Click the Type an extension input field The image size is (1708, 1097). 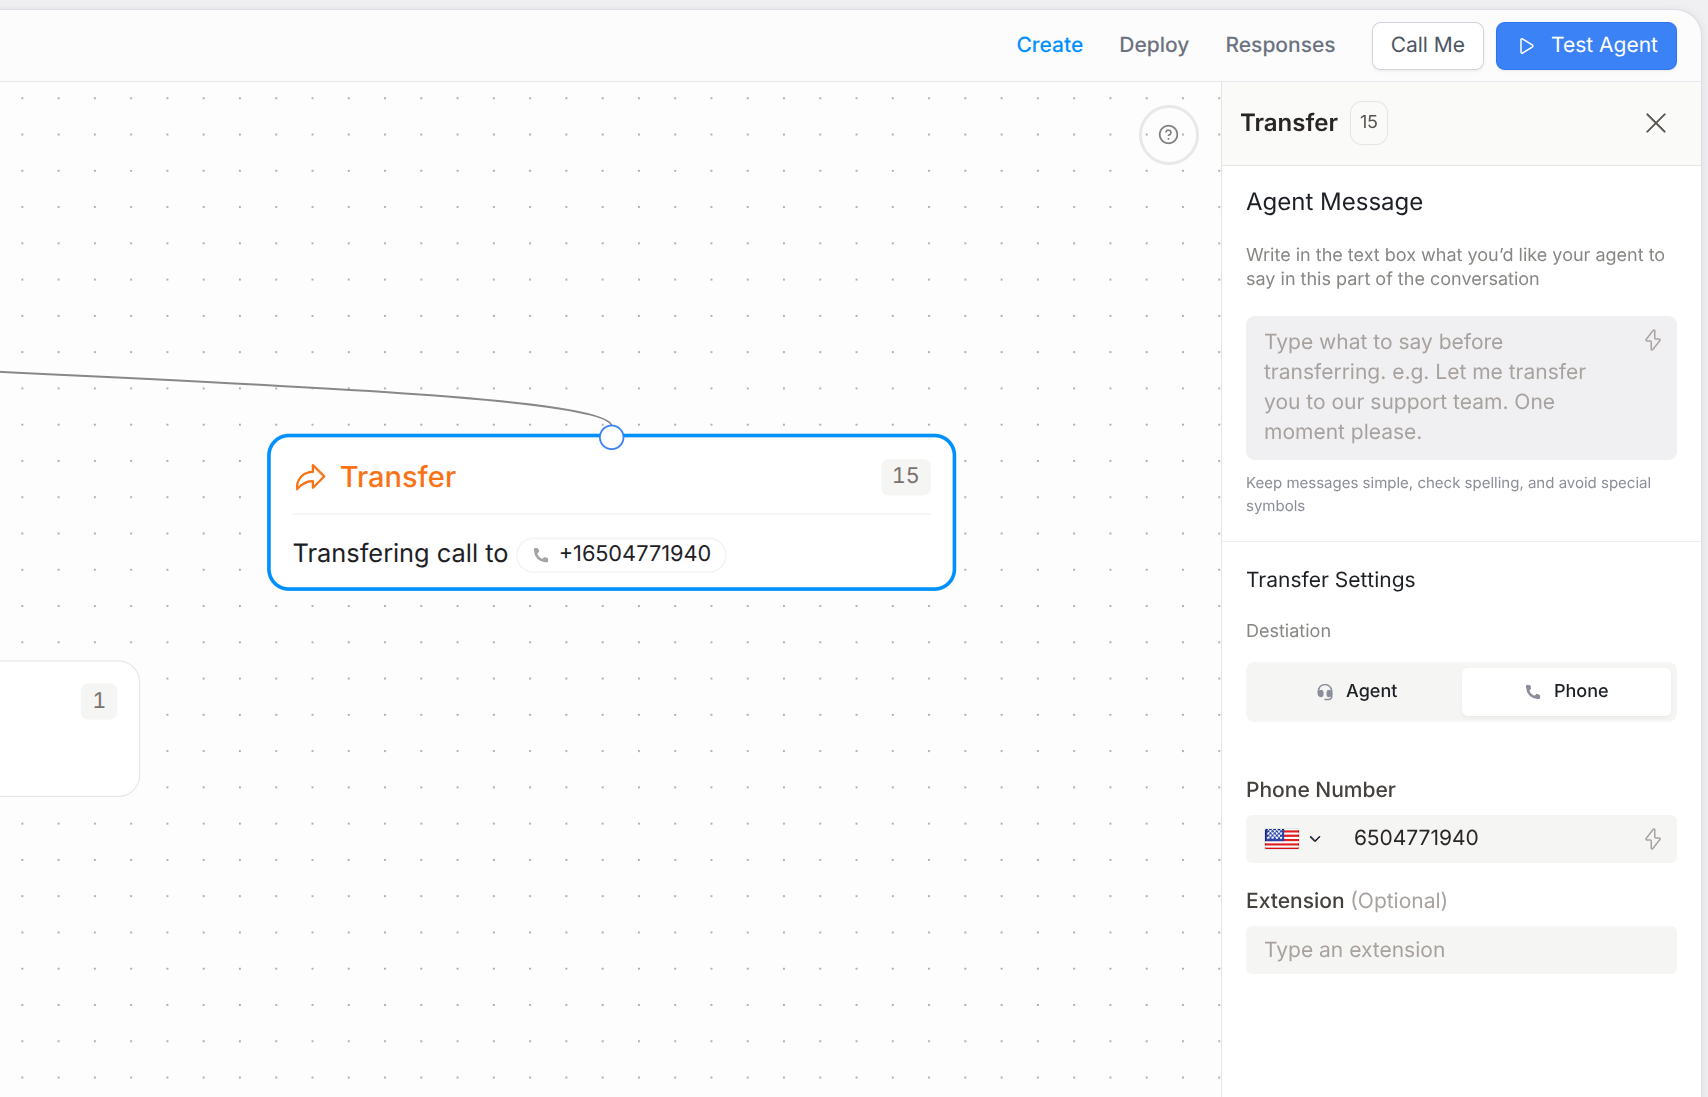[1460, 949]
